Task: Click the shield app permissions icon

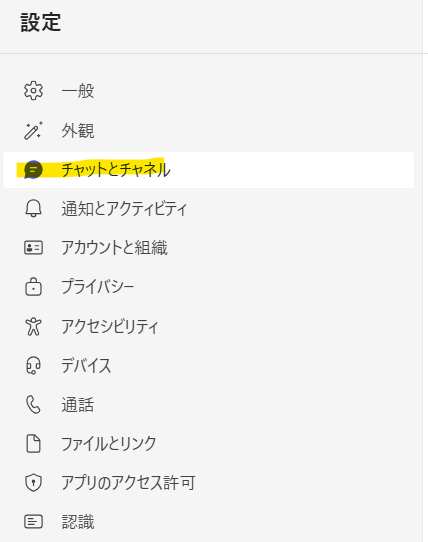Action: click(x=34, y=483)
